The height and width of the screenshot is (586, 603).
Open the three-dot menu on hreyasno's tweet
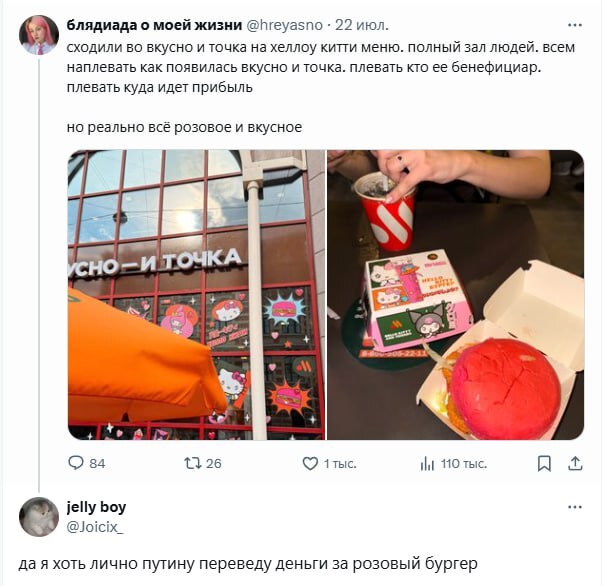[575, 25]
